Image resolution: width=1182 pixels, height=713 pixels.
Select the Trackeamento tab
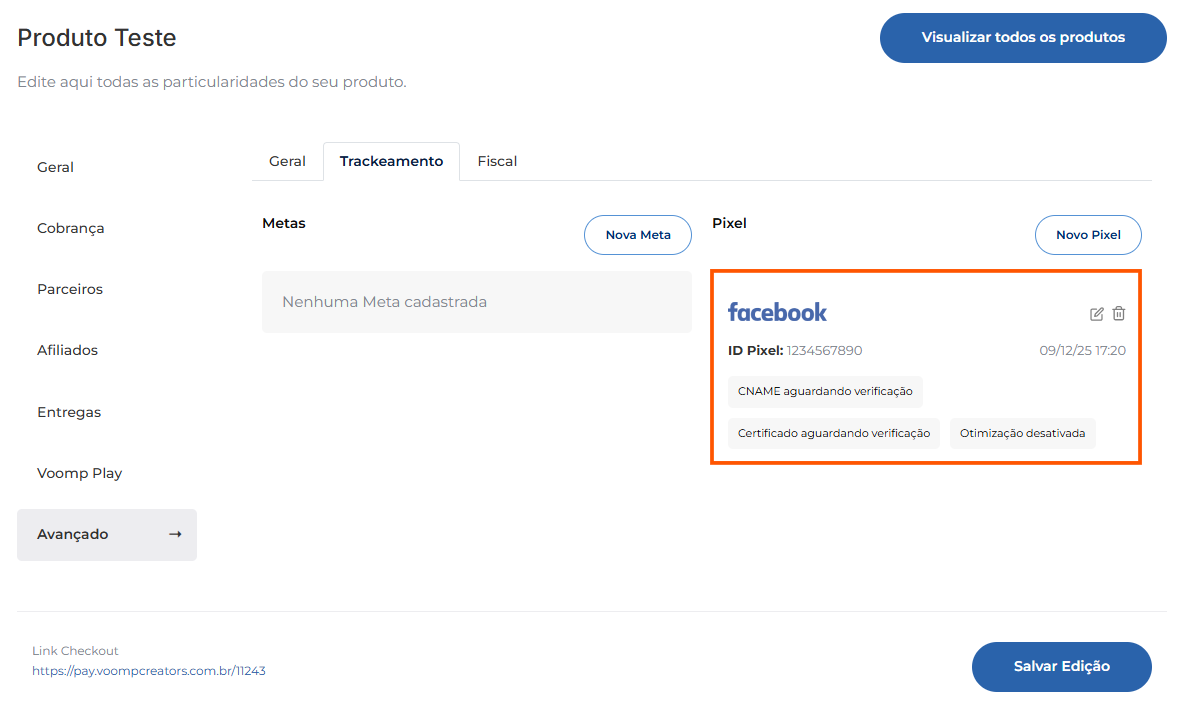point(391,161)
